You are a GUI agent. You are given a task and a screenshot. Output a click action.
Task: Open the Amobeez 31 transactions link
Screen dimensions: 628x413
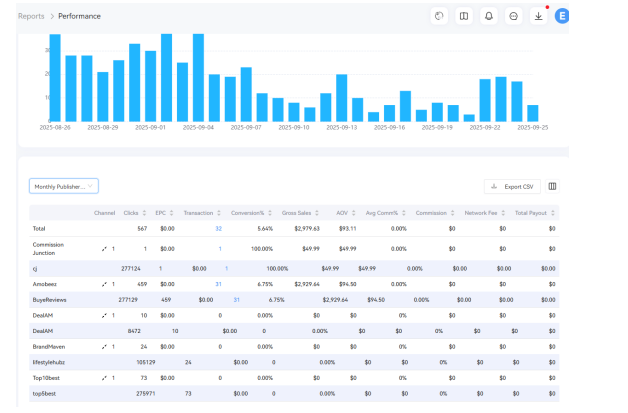[x=218, y=284]
